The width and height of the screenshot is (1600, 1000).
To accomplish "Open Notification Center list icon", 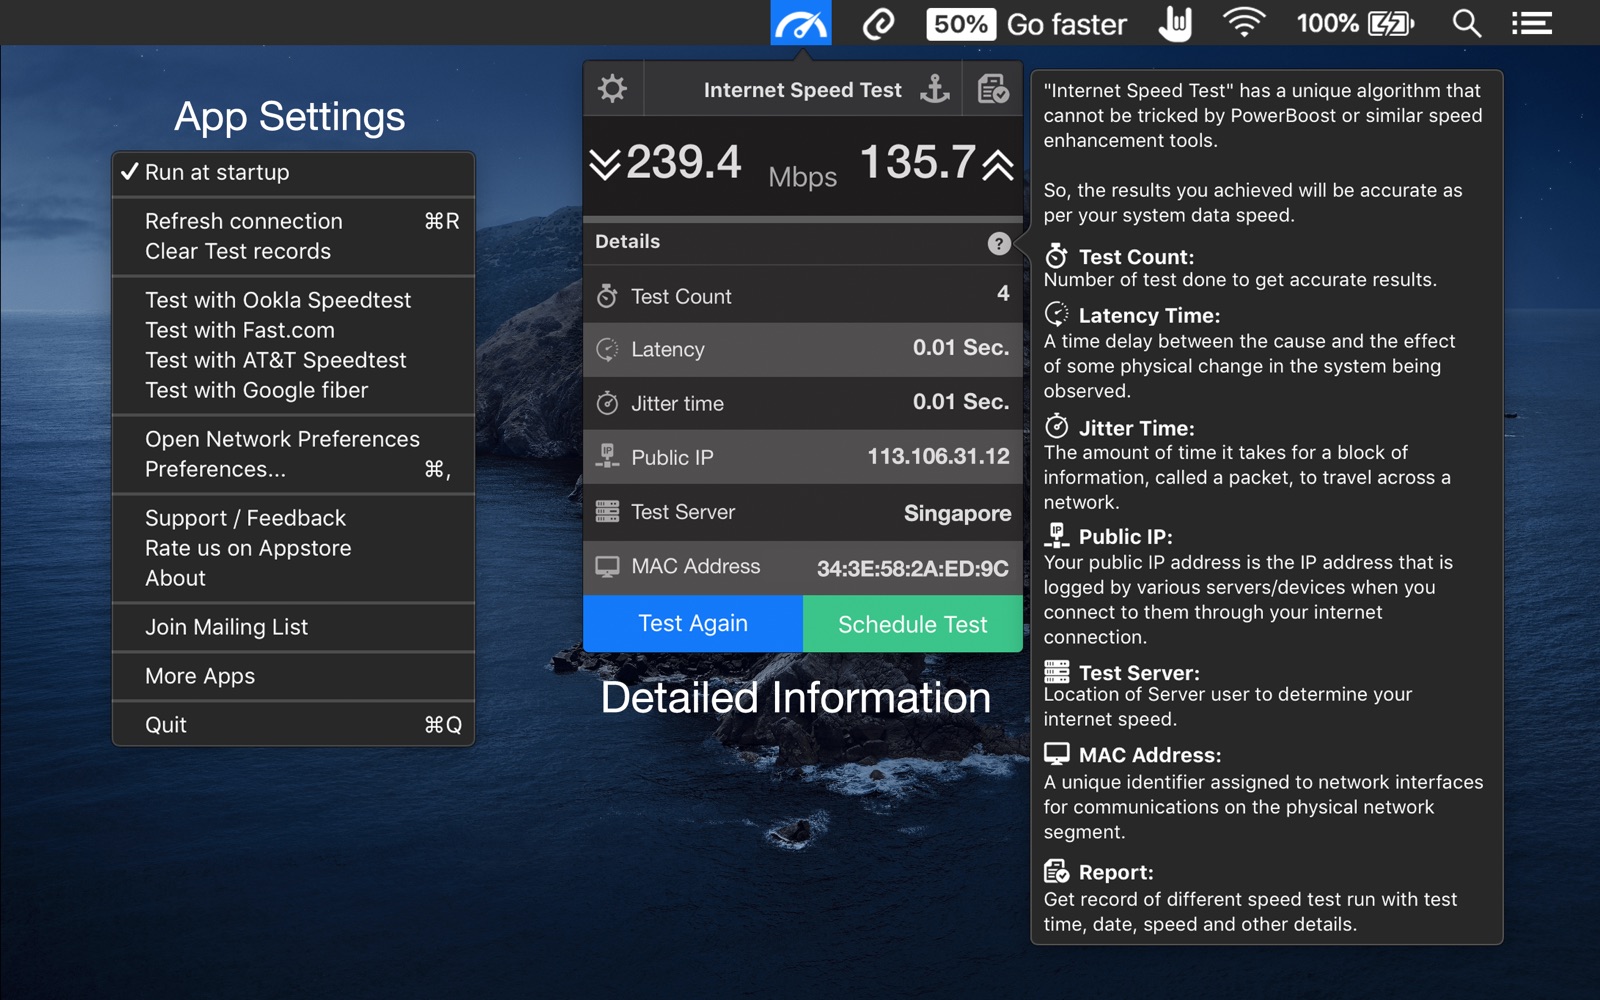I will click(1531, 23).
